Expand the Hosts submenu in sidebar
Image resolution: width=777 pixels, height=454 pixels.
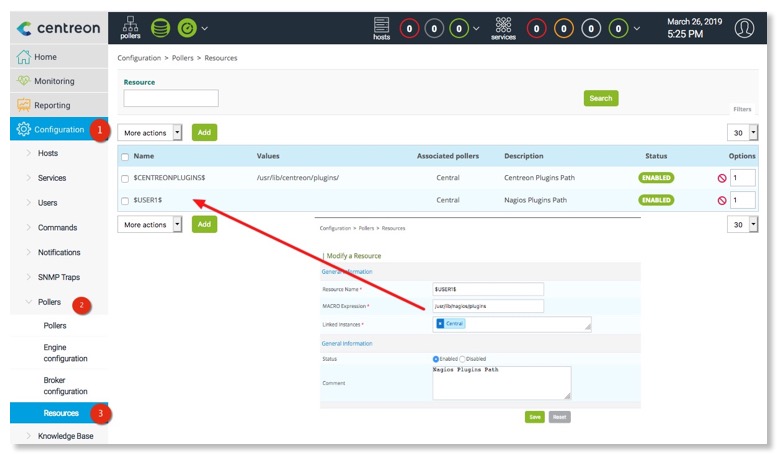click(48, 153)
